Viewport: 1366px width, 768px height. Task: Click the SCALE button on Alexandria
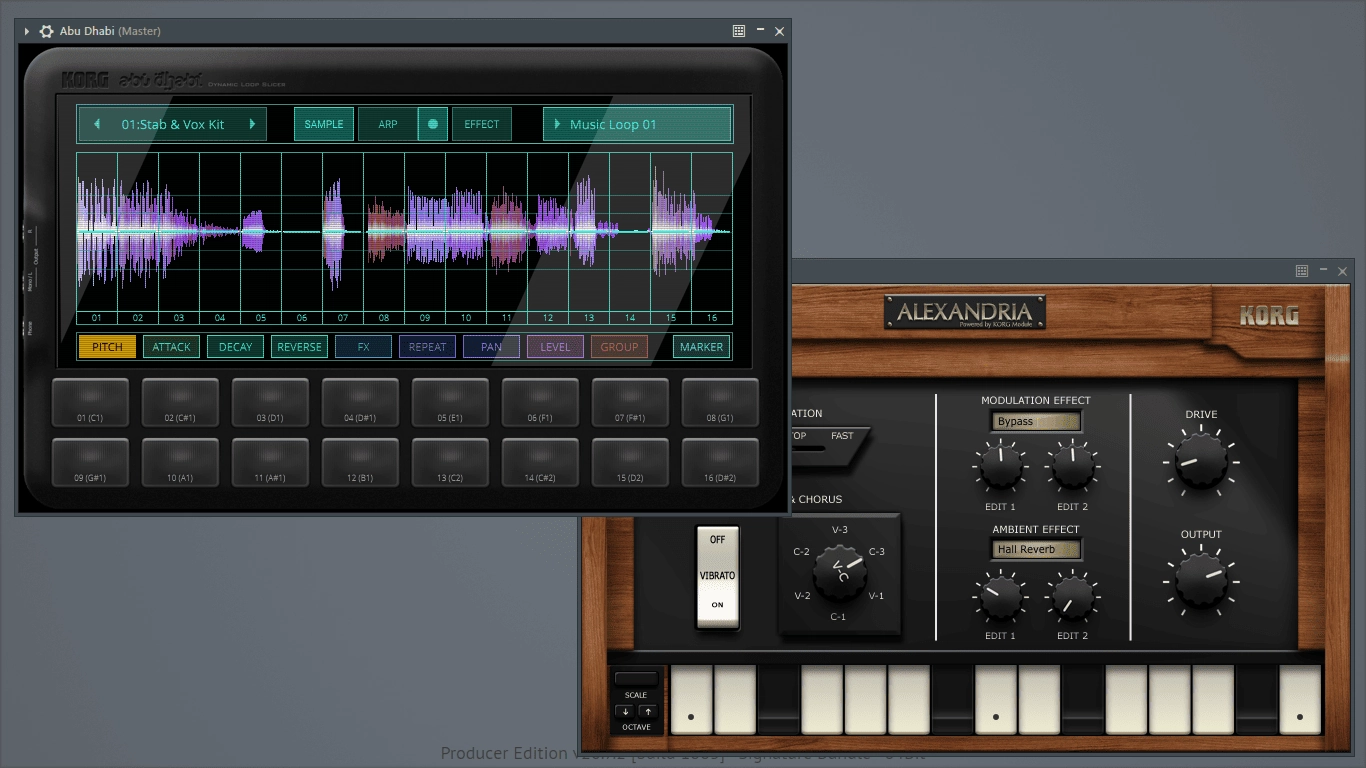click(x=636, y=678)
